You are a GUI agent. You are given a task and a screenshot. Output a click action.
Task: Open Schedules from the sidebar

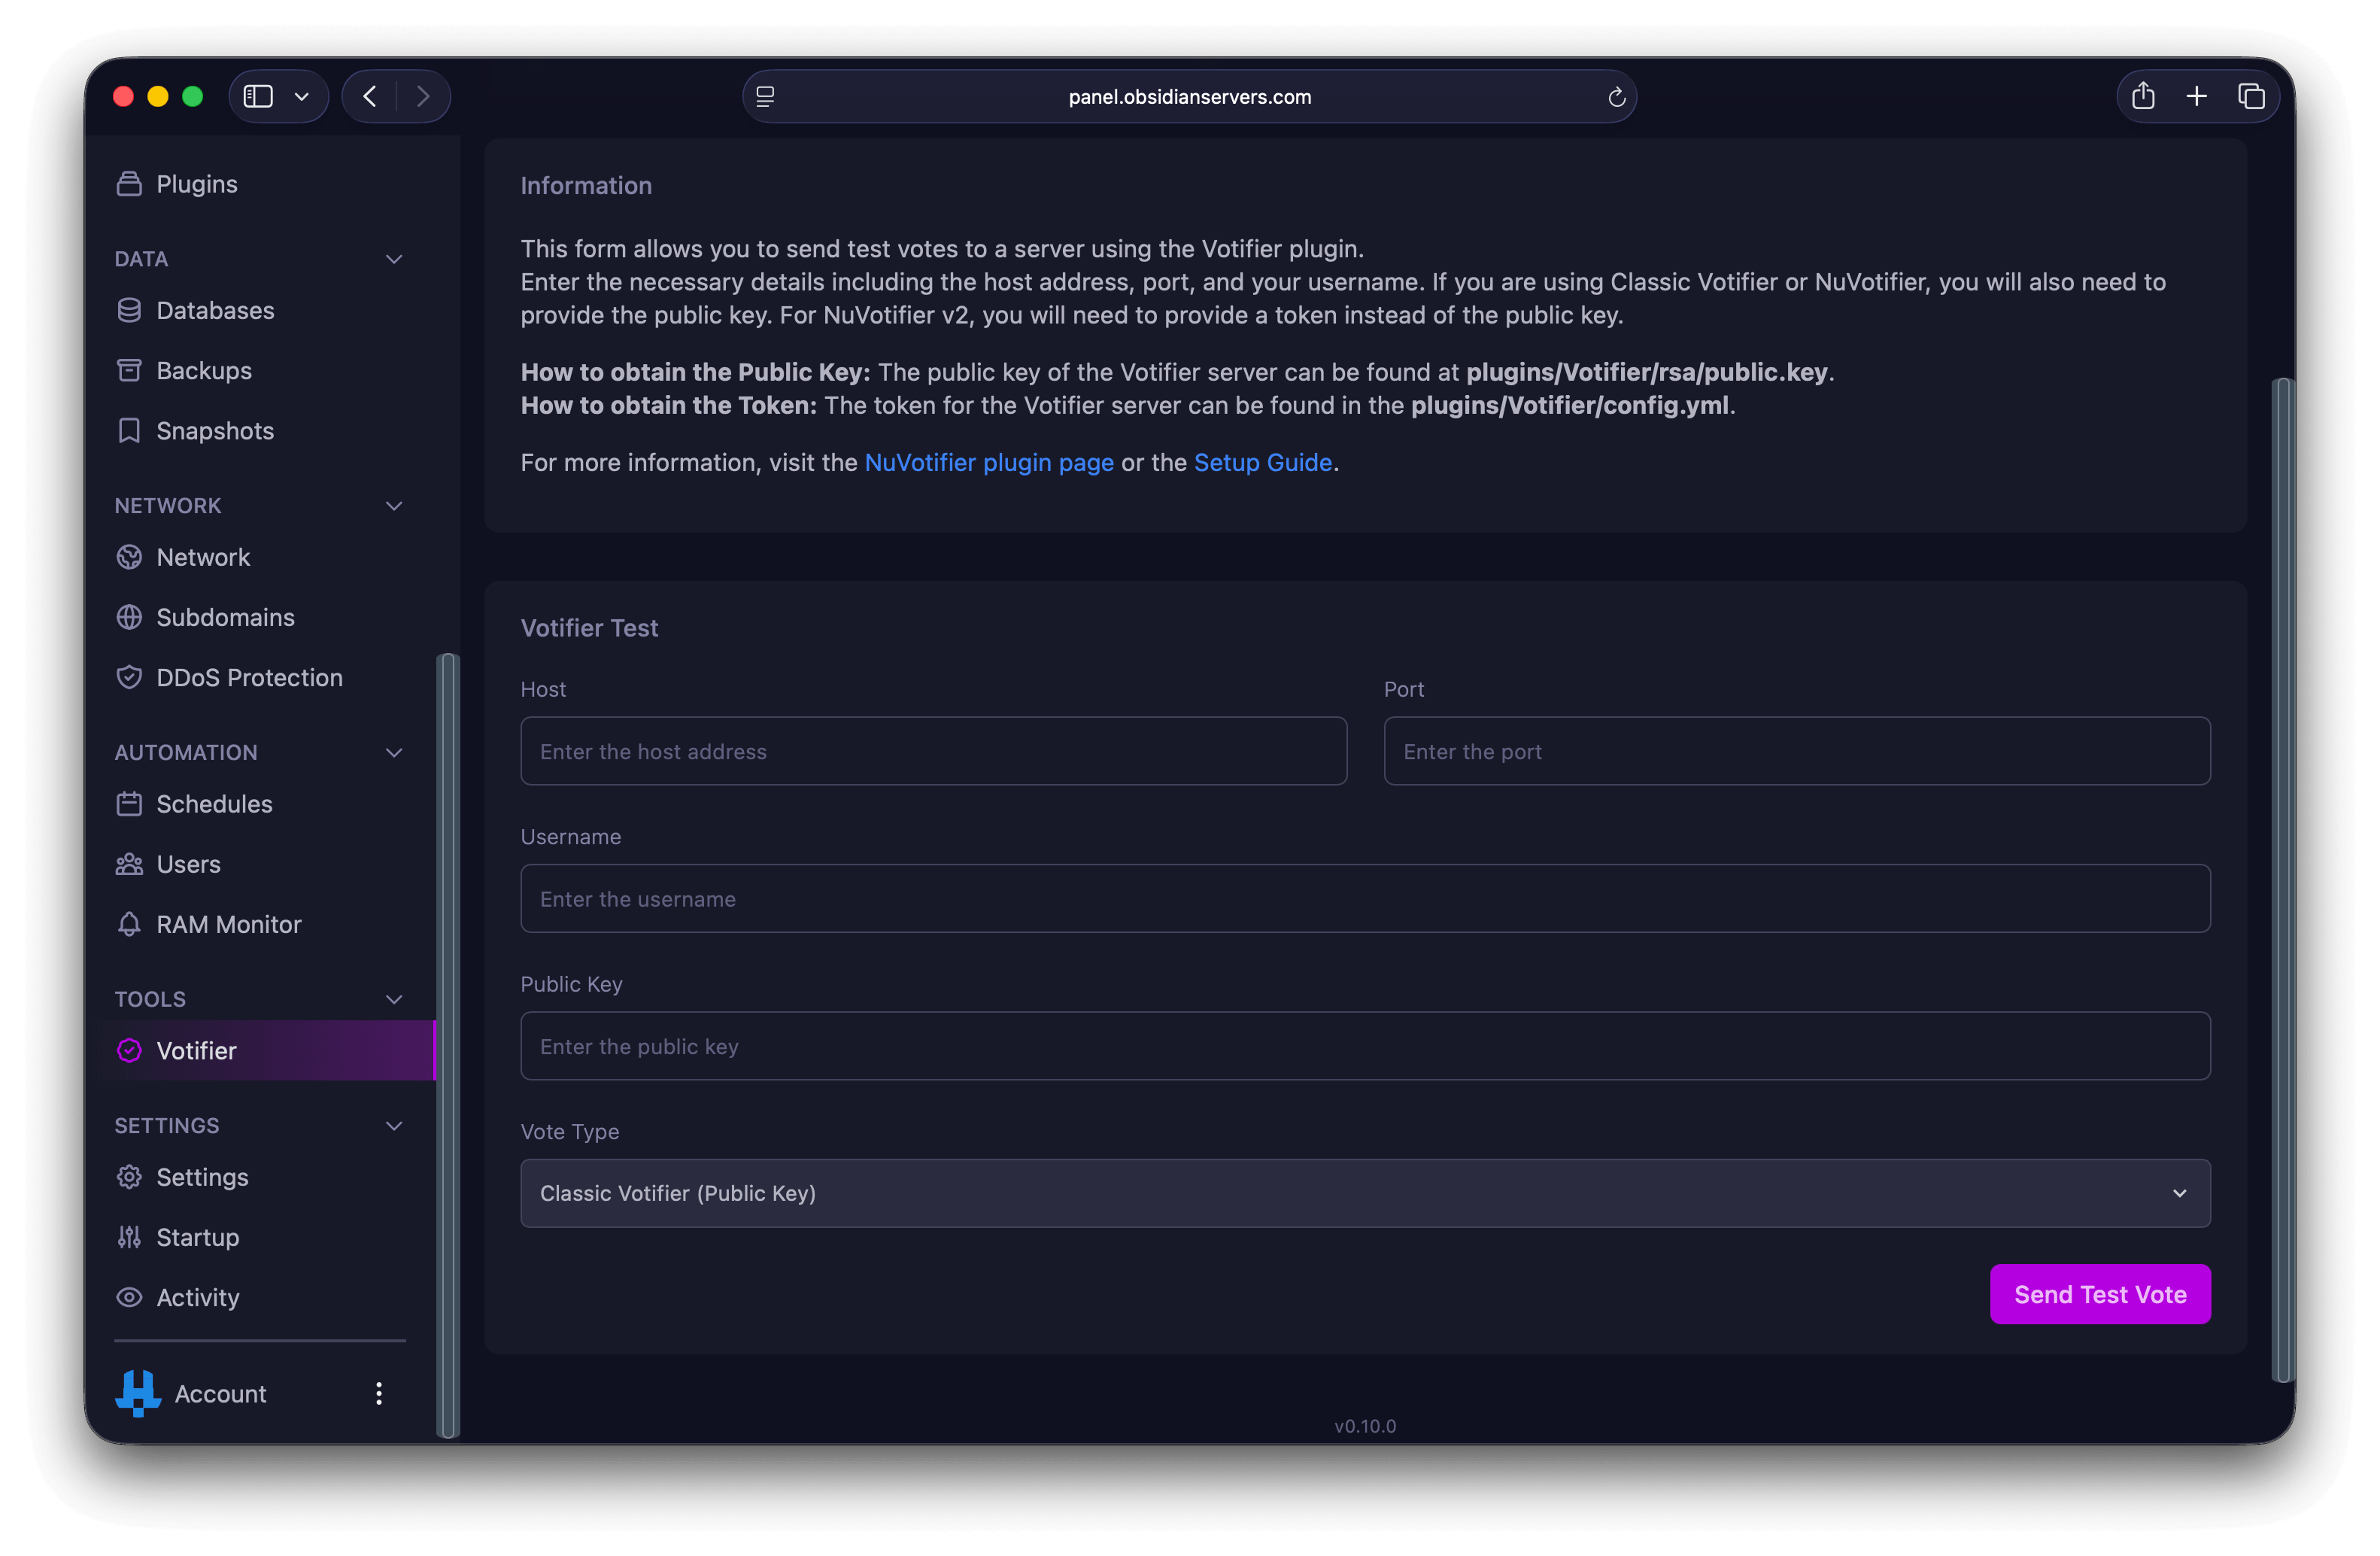(214, 804)
